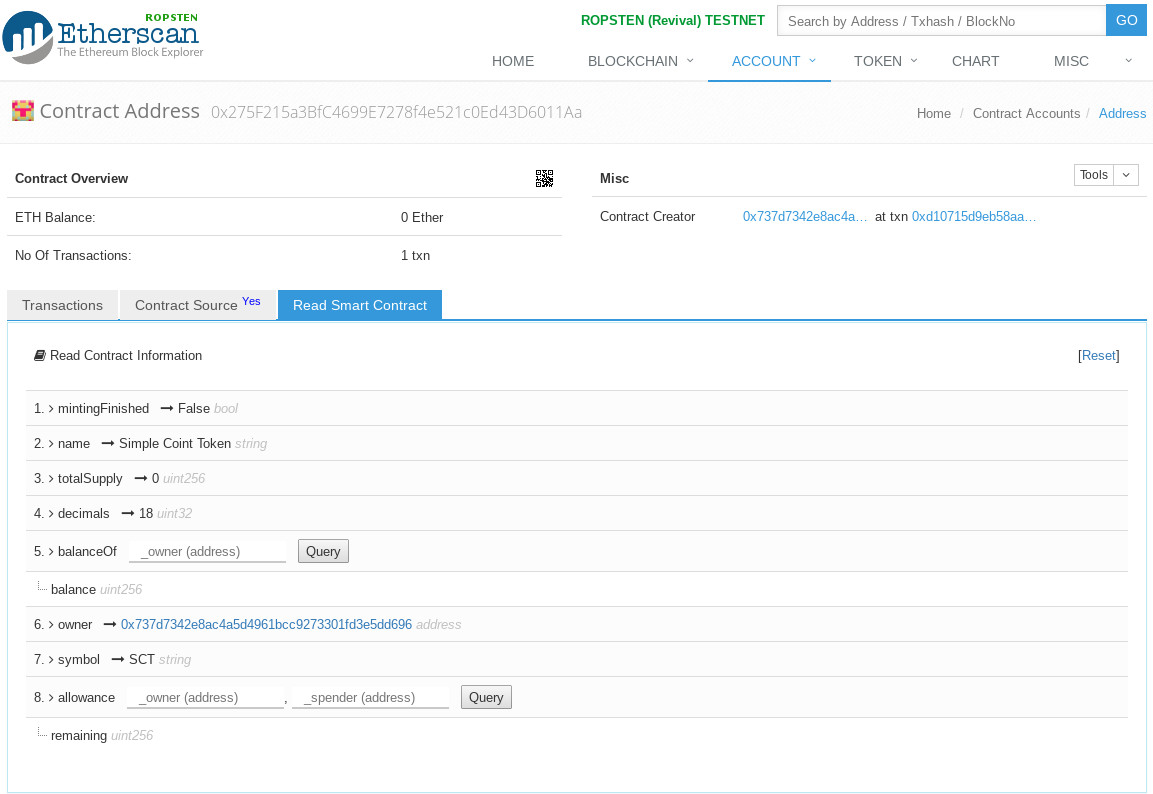Click the 'balance uint256' output label
1153x794 pixels.
[96, 590]
